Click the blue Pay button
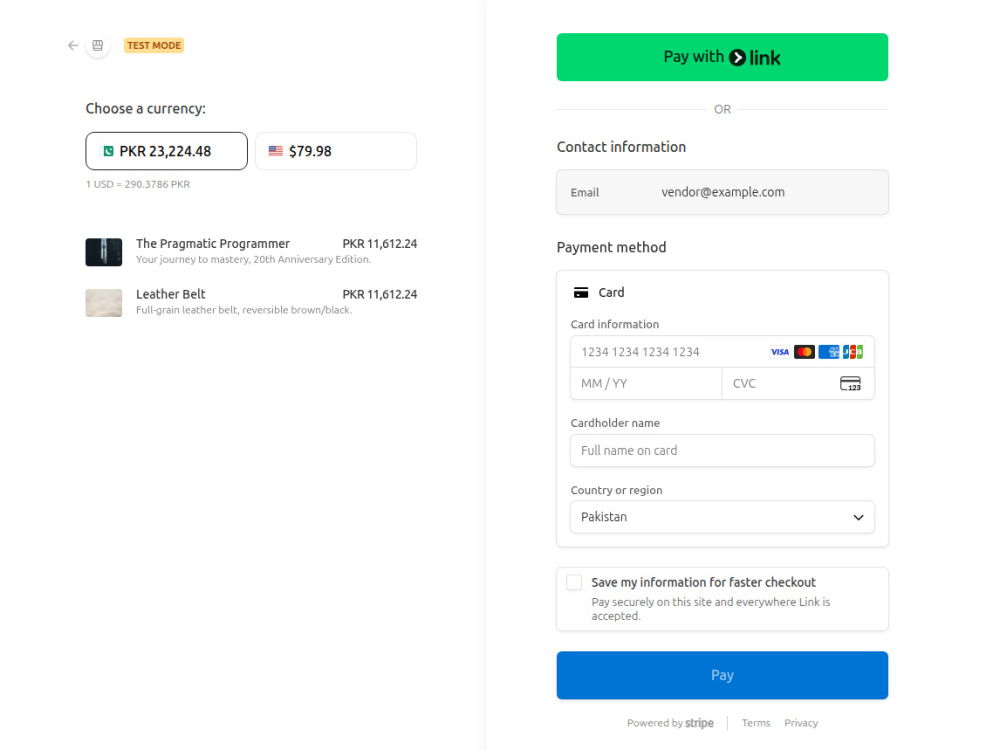The width and height of the screenshot is (1000, 750). (722, 675)
